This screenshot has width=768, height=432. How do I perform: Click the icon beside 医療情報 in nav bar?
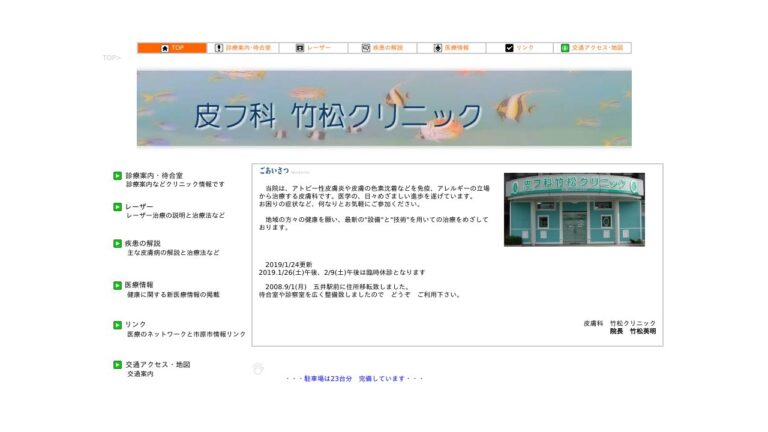[438, 48]
